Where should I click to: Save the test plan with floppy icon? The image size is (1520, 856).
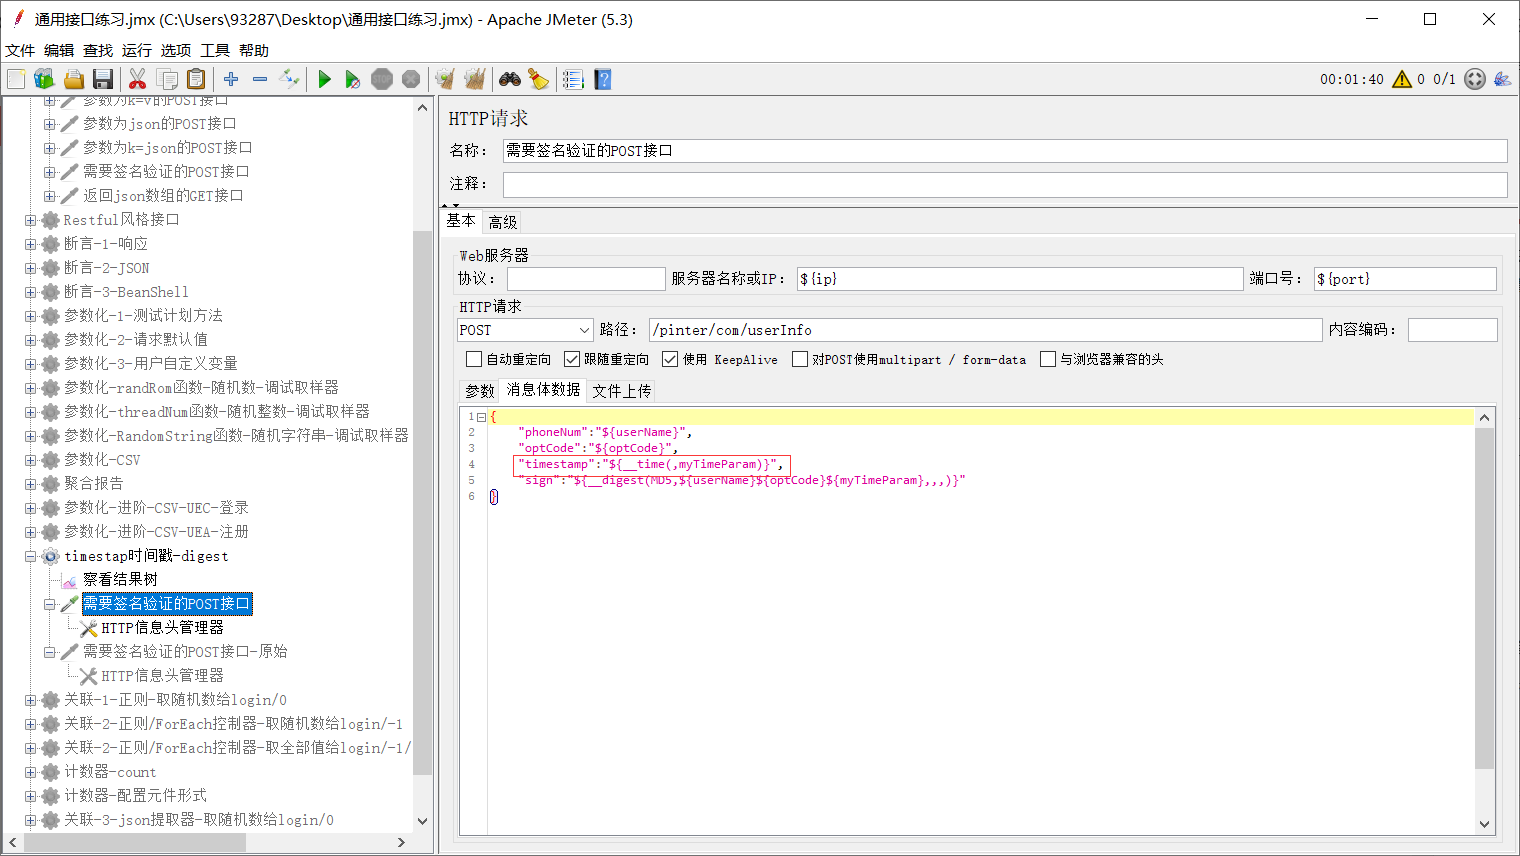(x=102, y=79)
